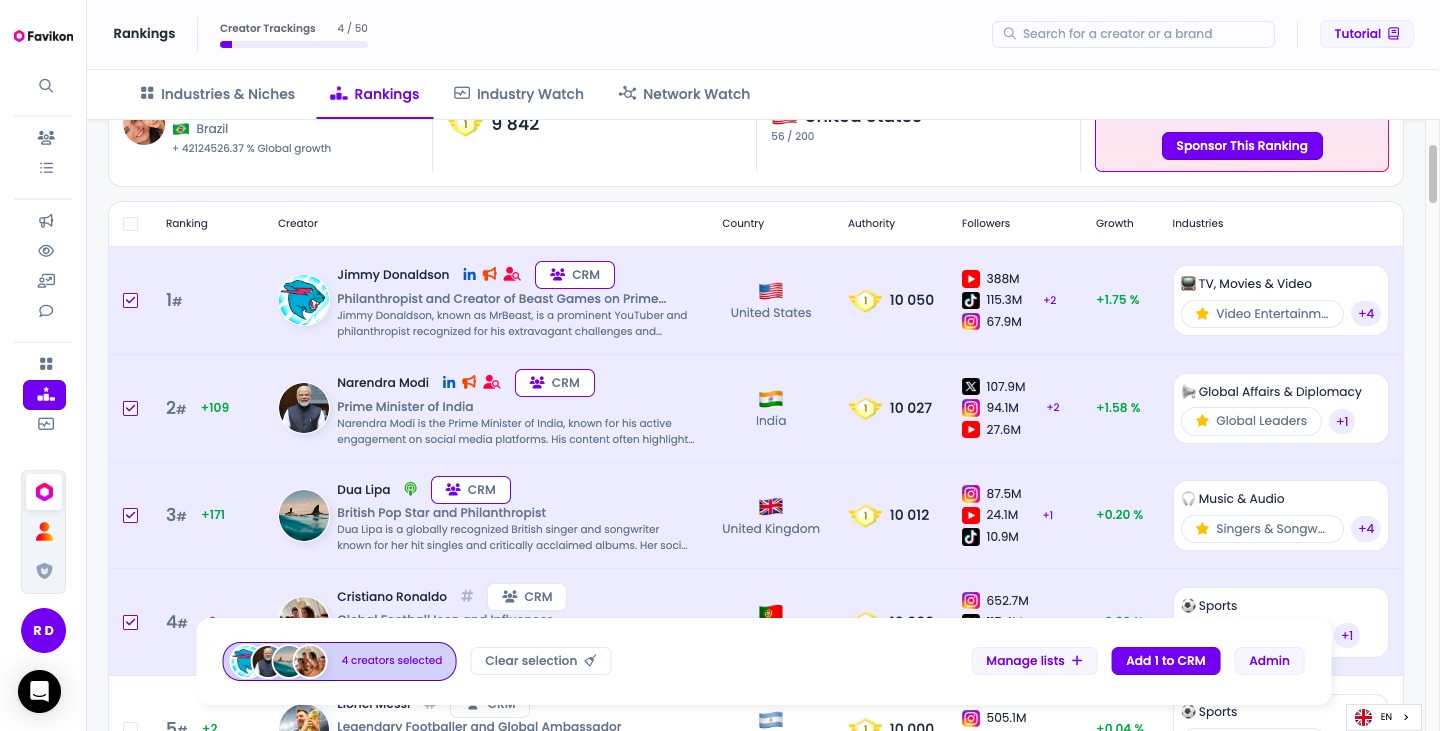Uncheck the Dua Lipa row checkbox
The image size is (1440, 731).
pyautogui.click(x=131, y=515)
